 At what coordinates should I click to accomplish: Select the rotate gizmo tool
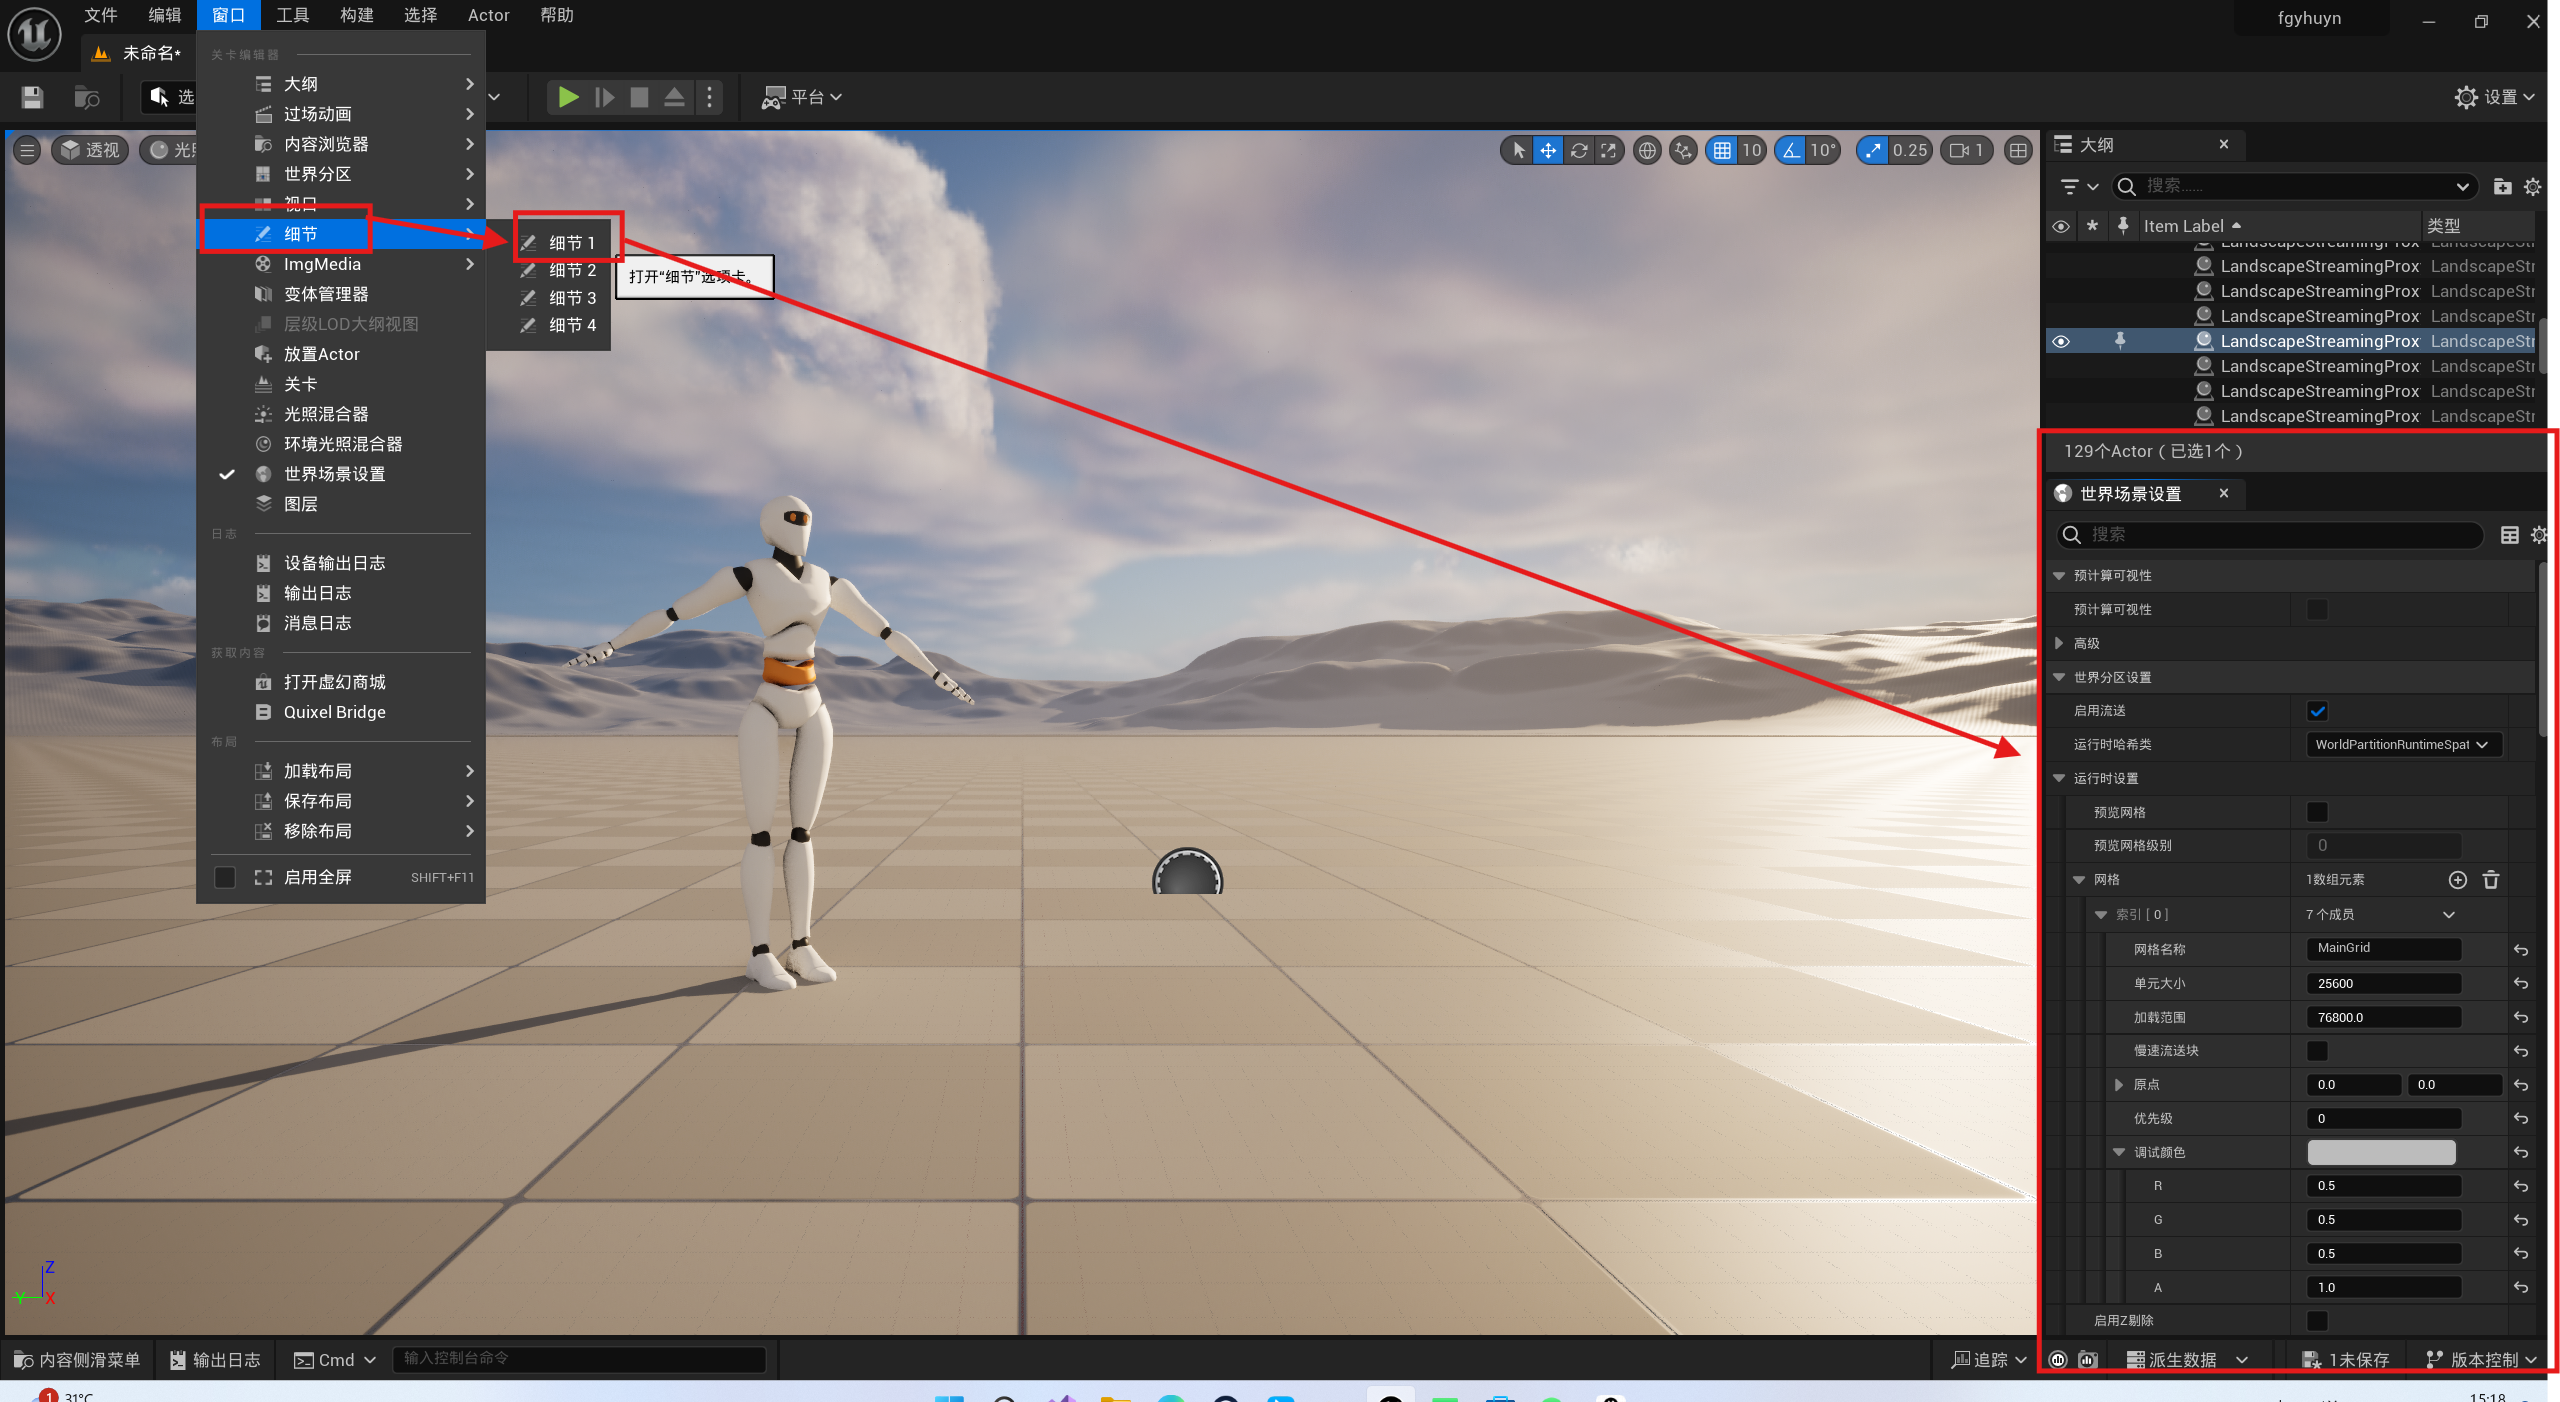point(1578,150)
